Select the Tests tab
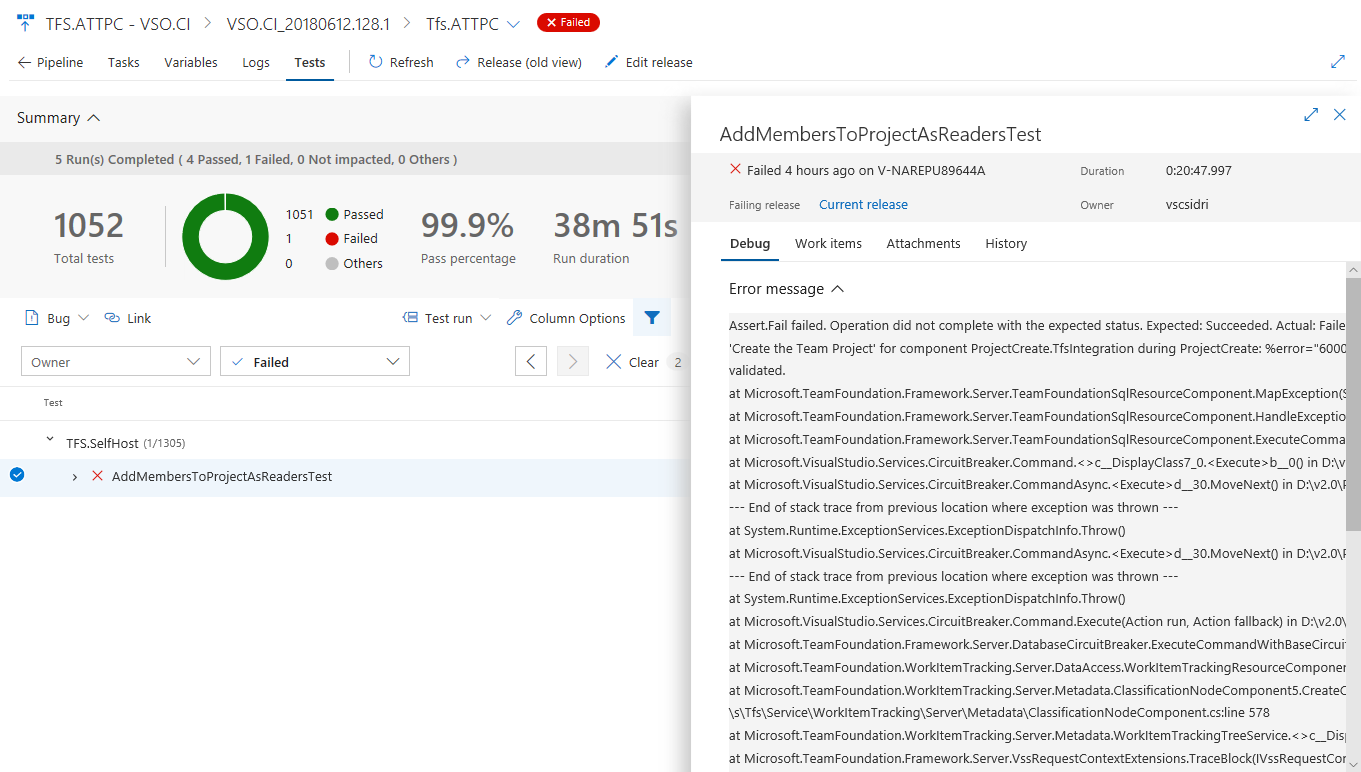The width and height of the screenshot is (1361, 772). click(310, 62)
